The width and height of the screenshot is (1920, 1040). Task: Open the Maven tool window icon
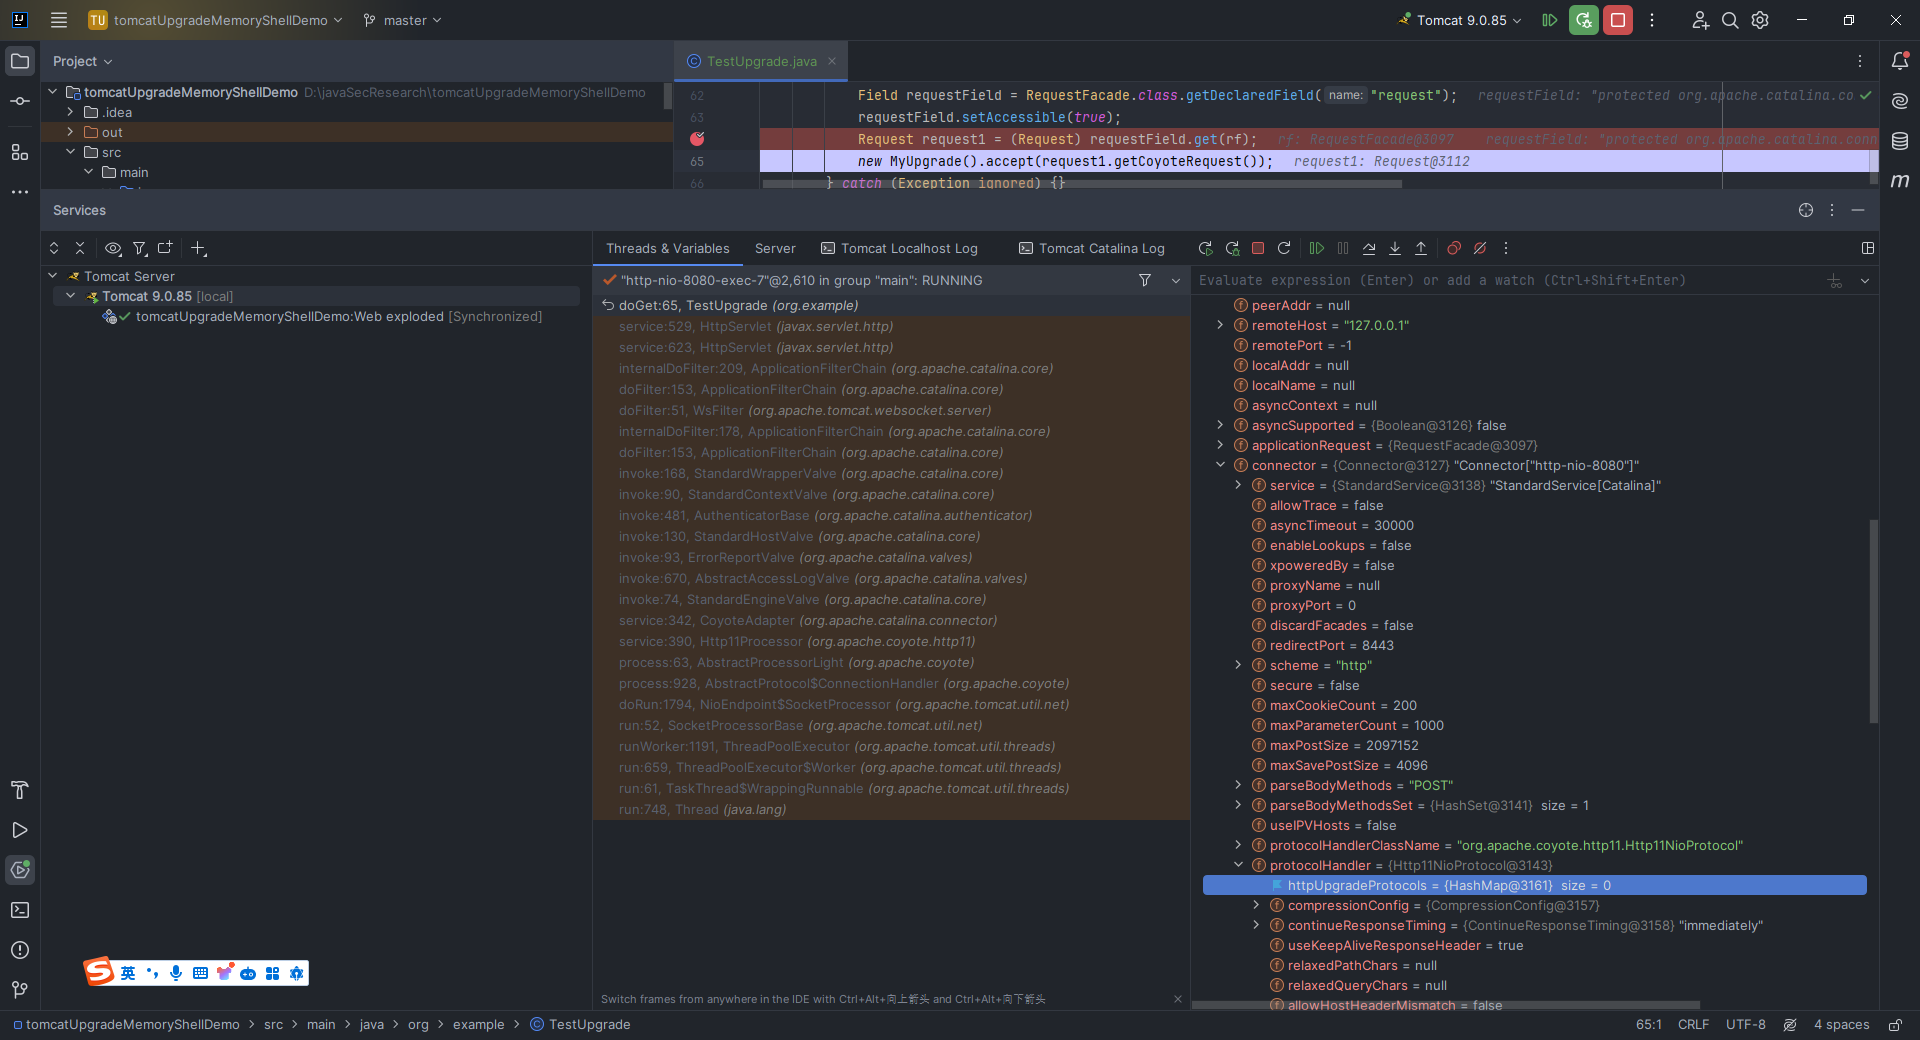tap(1900, 181)
